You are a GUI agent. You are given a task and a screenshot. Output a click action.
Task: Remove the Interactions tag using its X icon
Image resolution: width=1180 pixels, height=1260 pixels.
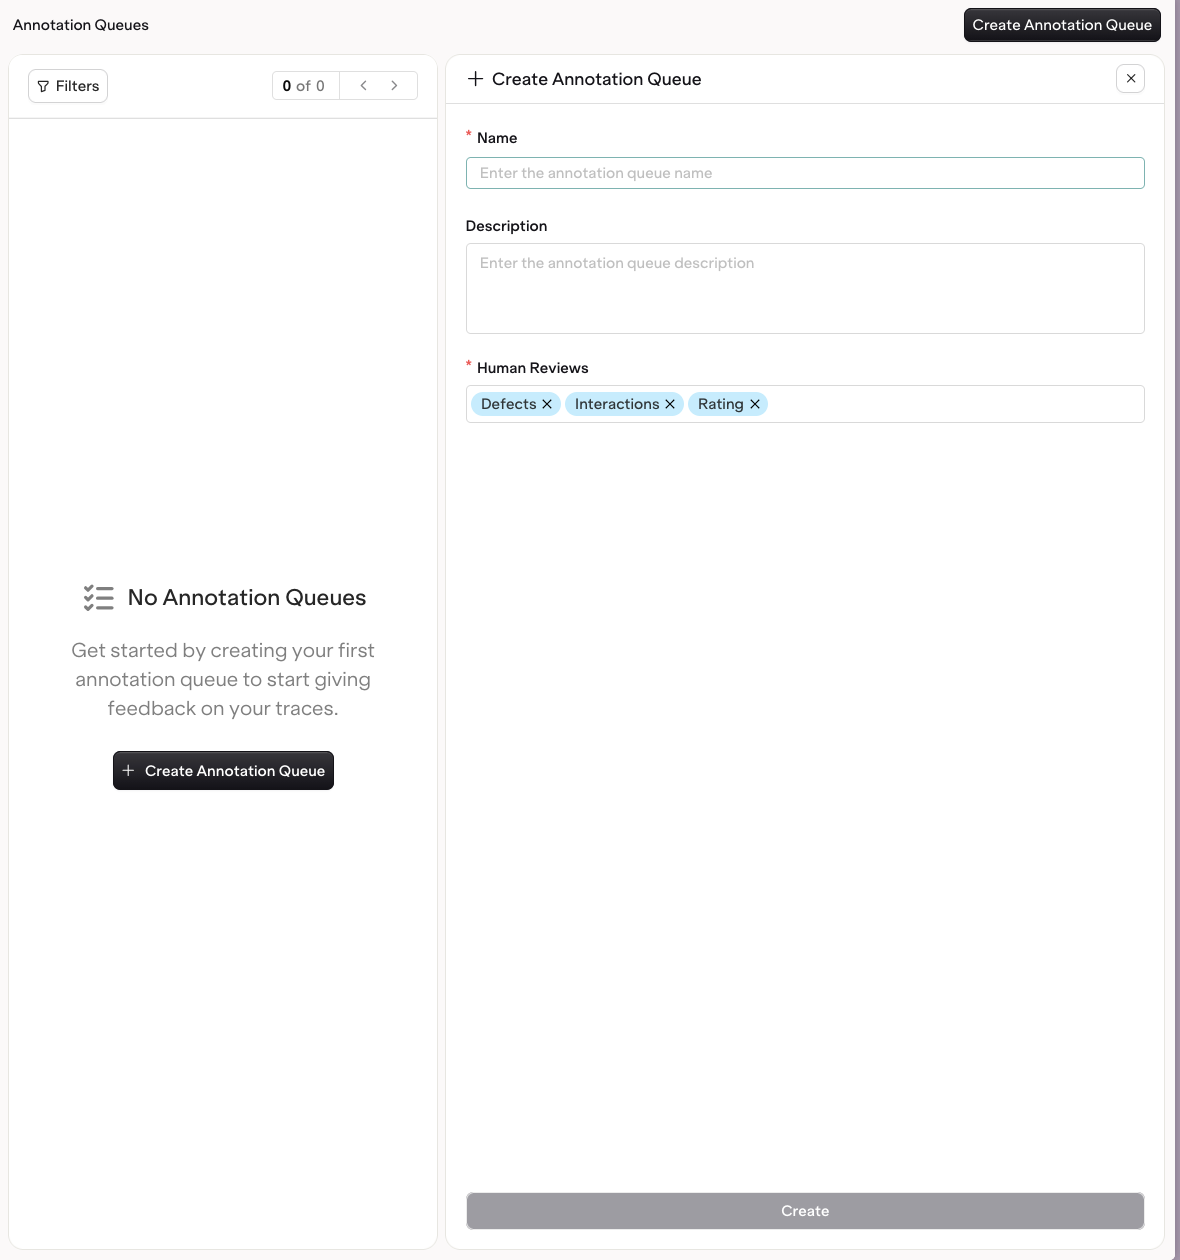670,404
